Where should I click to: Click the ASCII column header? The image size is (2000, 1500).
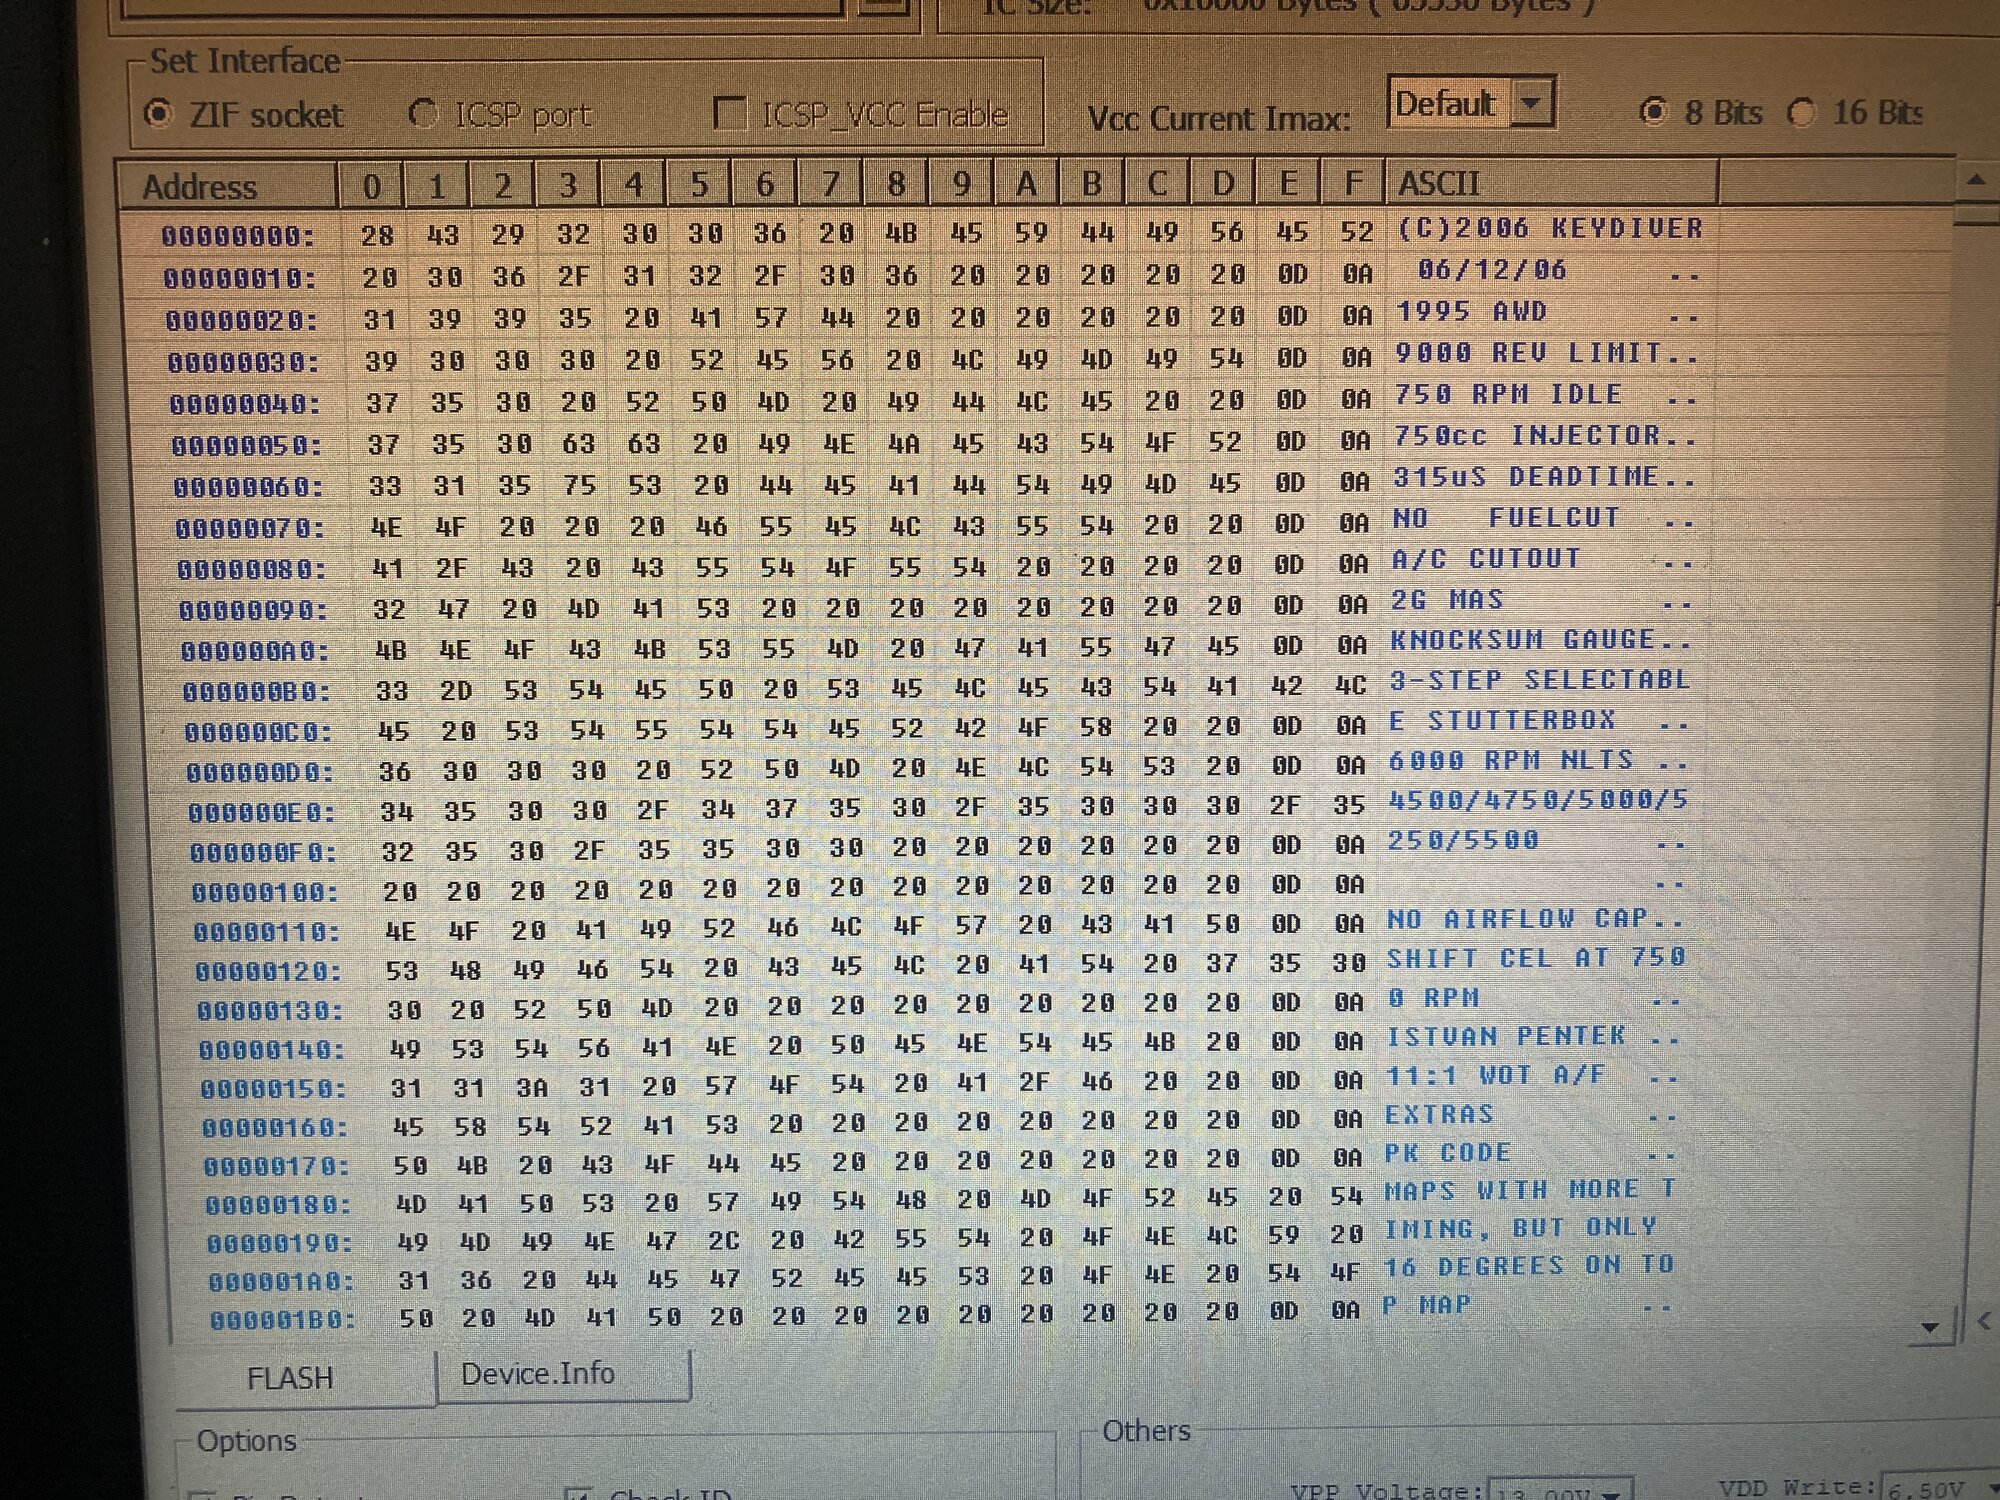click(x=1550, y=183)
